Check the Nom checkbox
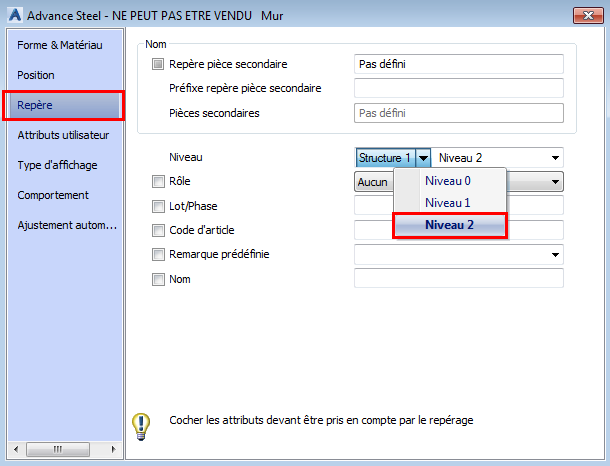 [158, 279]
